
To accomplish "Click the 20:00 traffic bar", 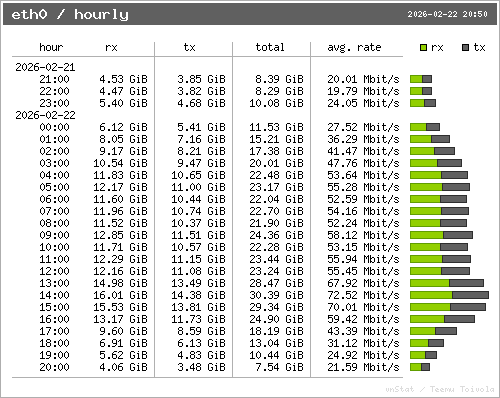I will coord(420,367).
